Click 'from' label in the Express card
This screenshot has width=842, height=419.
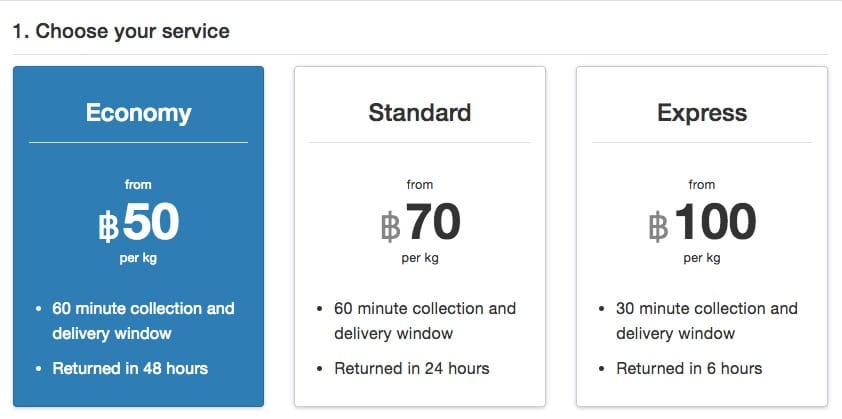(701, 184)
